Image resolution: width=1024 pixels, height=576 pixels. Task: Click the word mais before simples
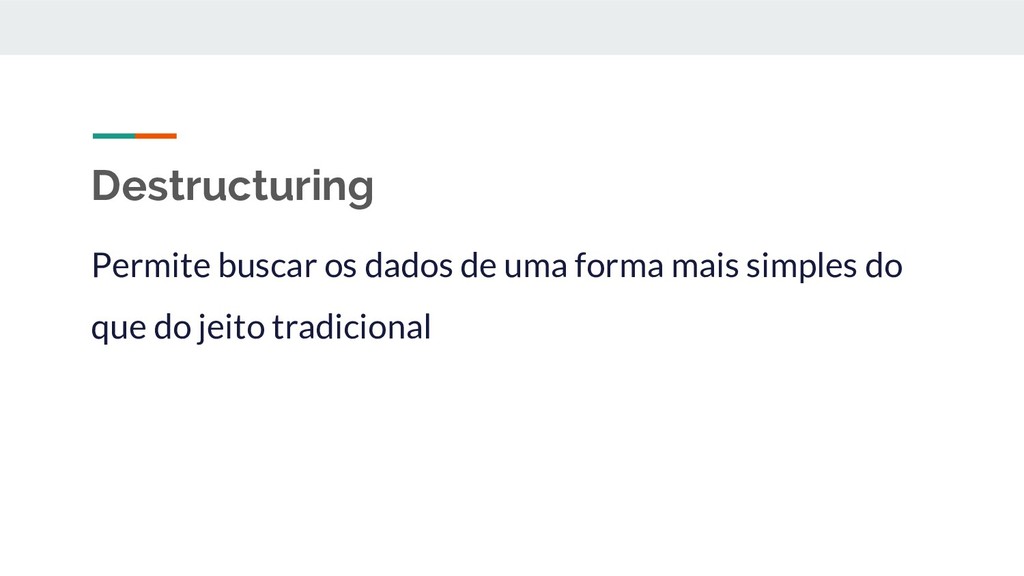pos(705,266)
